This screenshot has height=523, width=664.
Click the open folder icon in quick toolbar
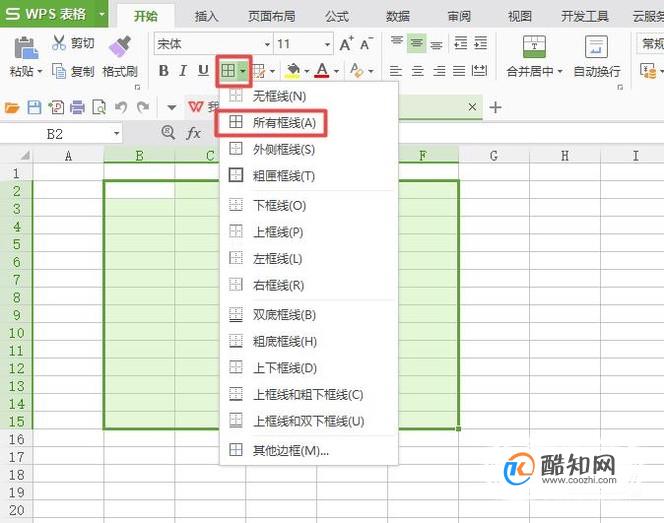pos(12,108)
